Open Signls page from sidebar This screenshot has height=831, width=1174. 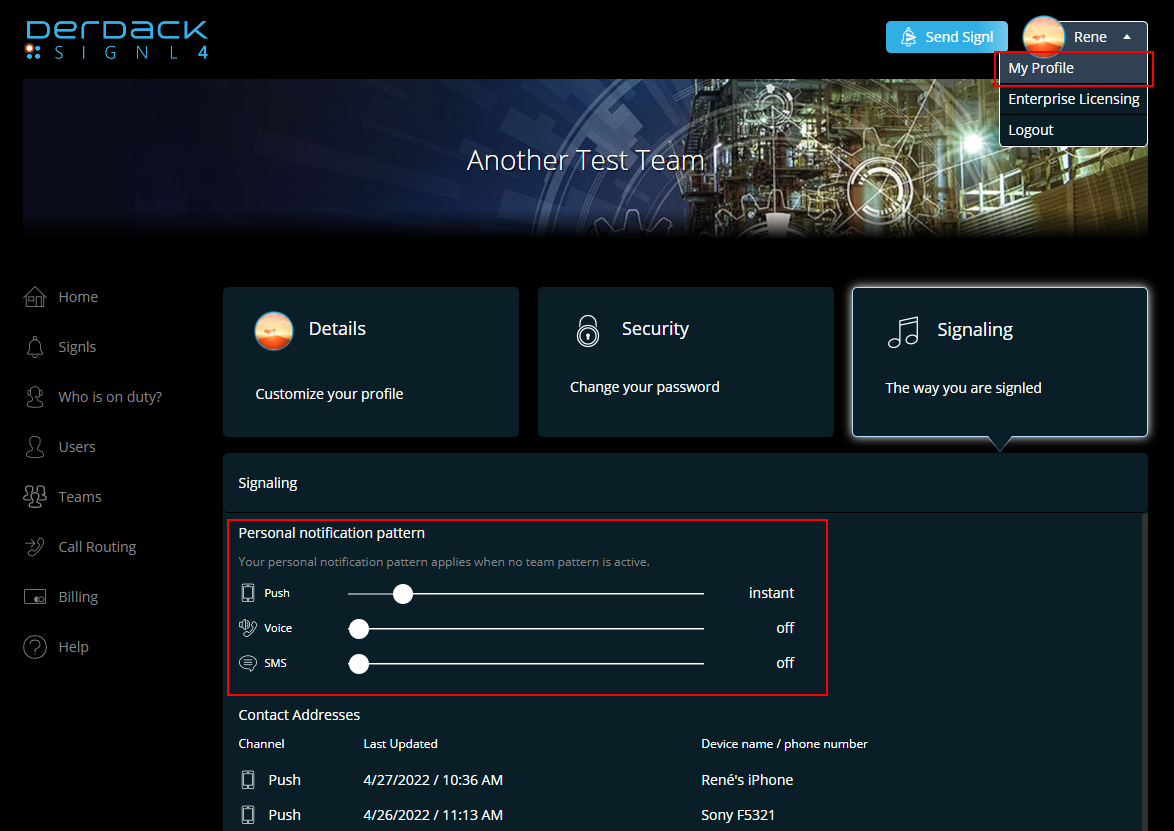(77, 347)
